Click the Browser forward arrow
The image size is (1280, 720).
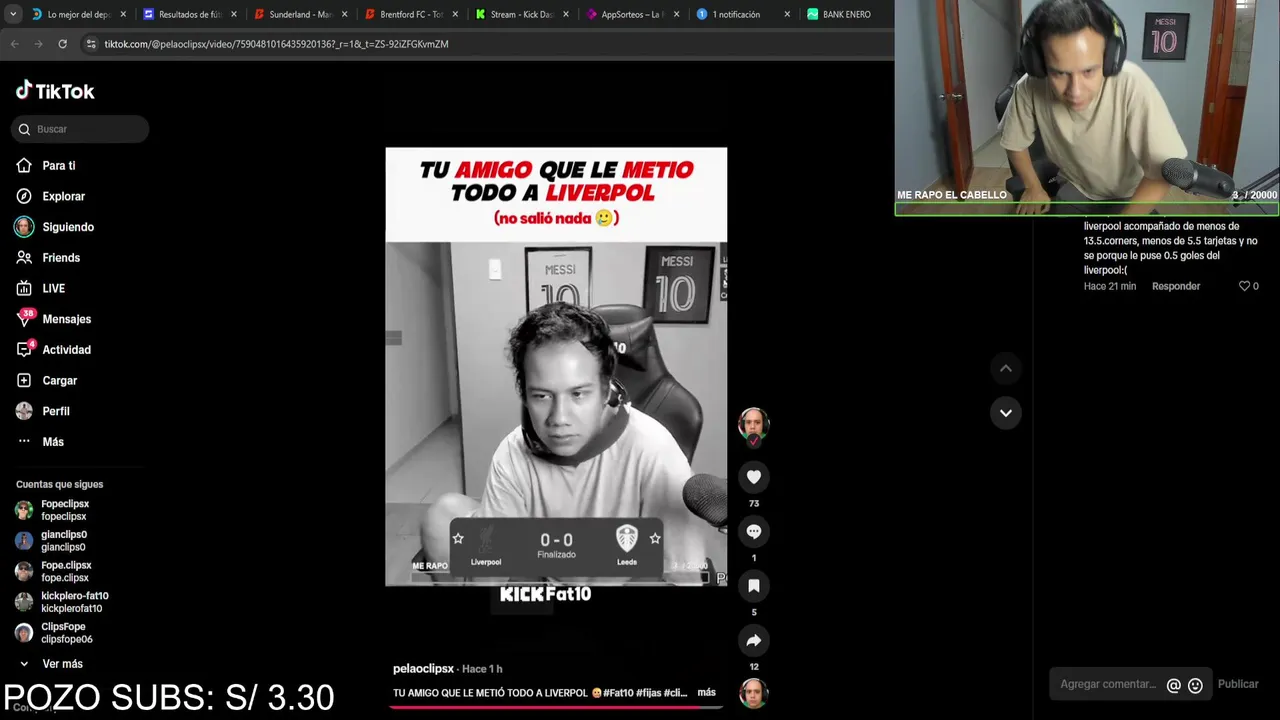(39, 44)
